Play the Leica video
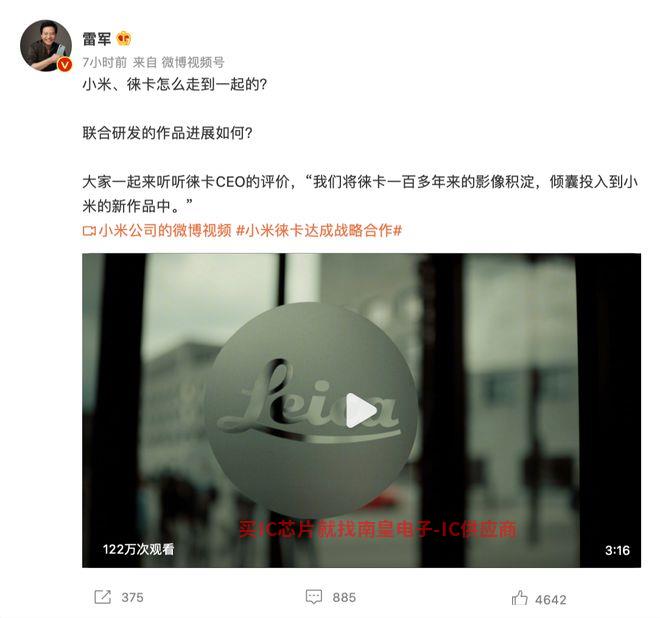 [x=361, y=410]
